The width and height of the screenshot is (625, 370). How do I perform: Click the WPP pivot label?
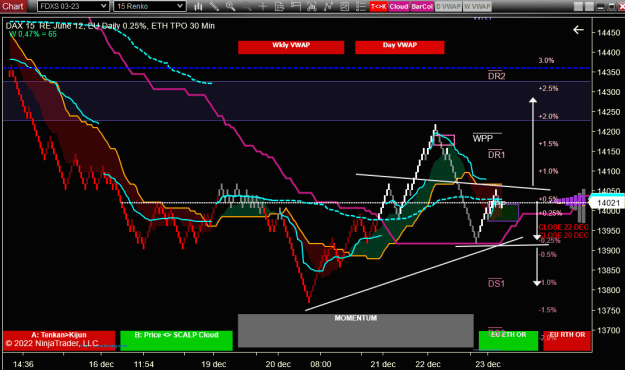(x=483, y=138)
